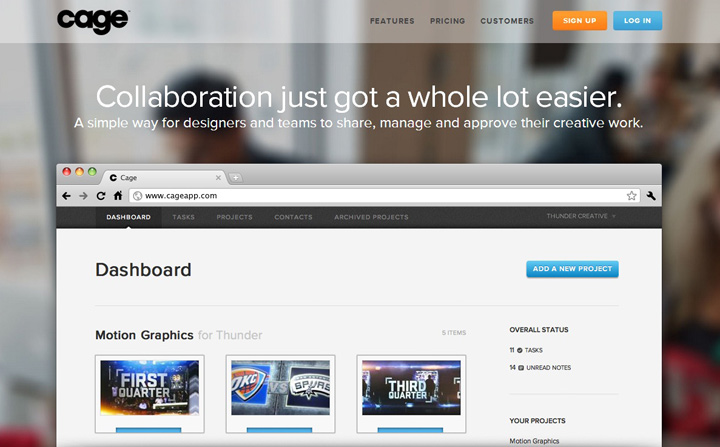The width and height of the screenshot is (720, 447).
Task: Click the bookmark star icon
Action: 632,196
